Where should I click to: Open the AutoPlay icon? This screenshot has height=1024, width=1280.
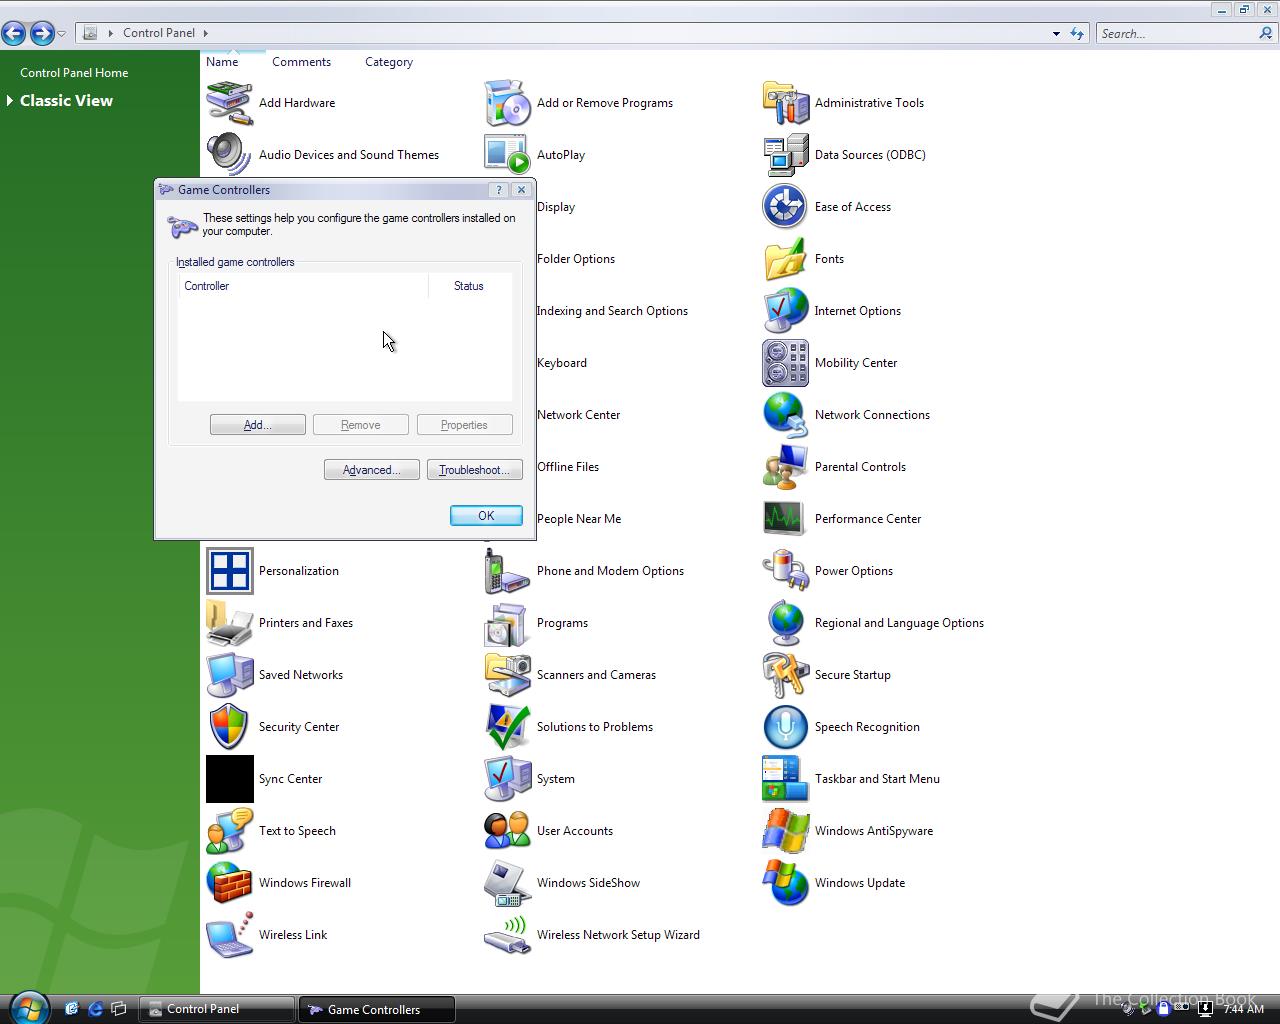(507, 155)
